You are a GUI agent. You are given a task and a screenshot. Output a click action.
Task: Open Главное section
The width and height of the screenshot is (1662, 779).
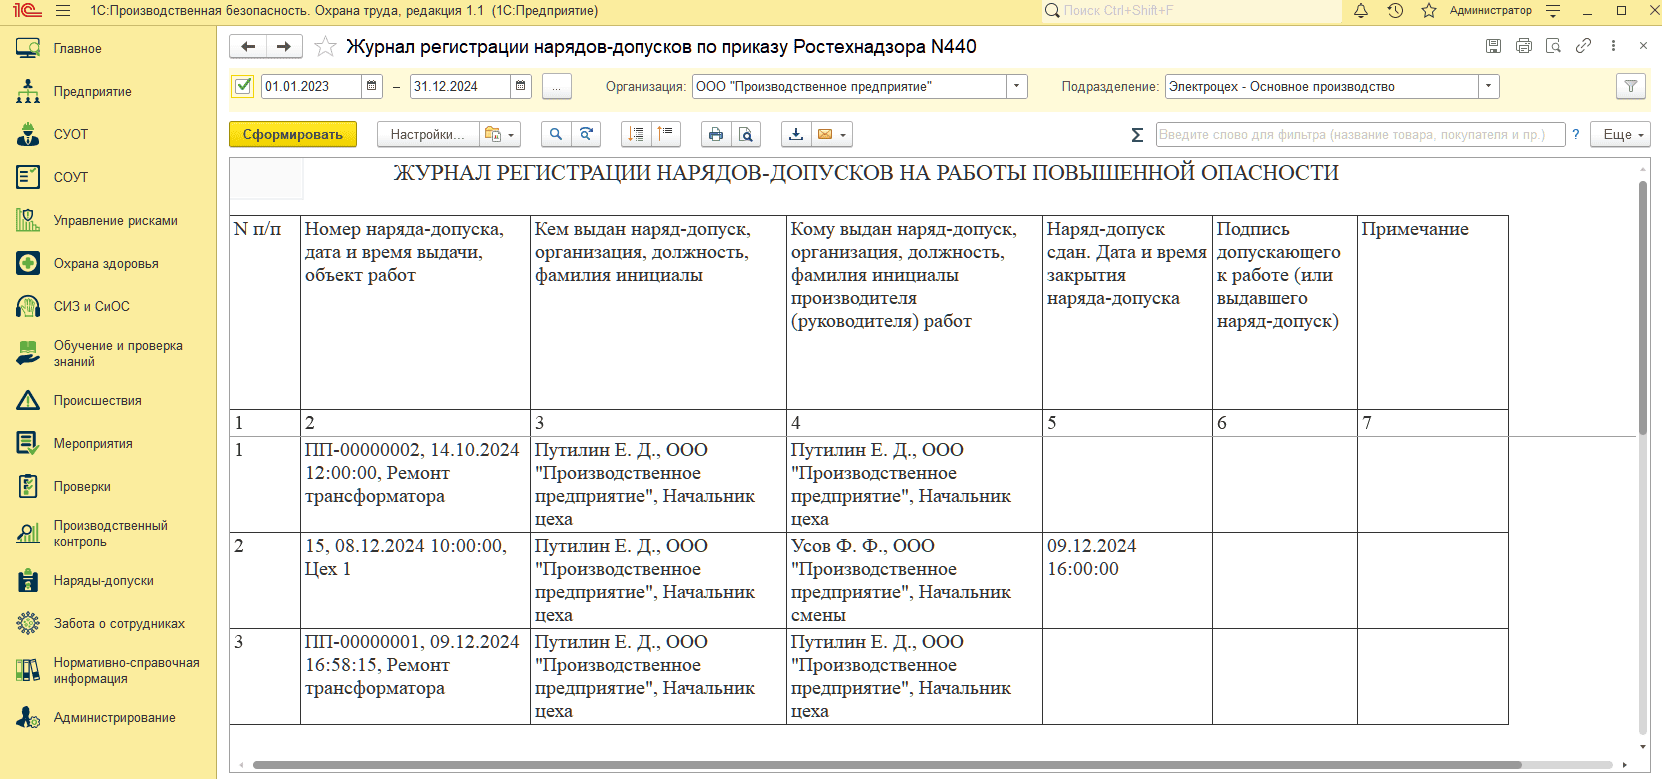(x=108, y=48)
